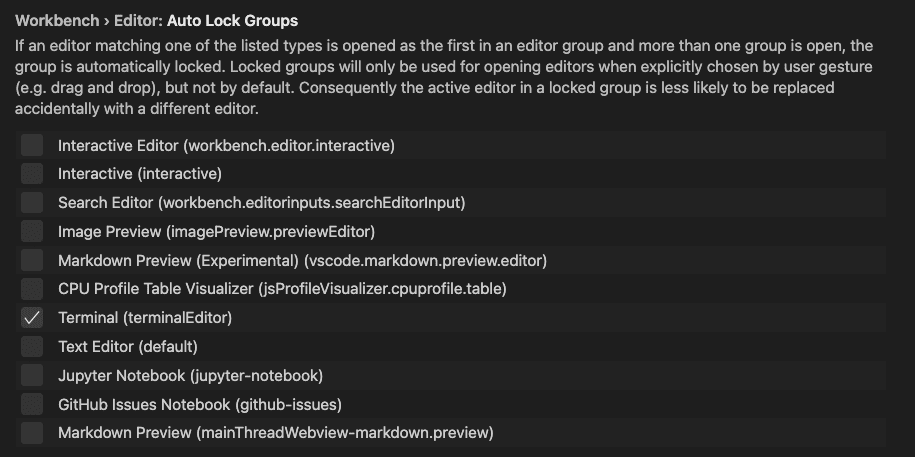Tick the Search Editor checkbox

(32, 203)
